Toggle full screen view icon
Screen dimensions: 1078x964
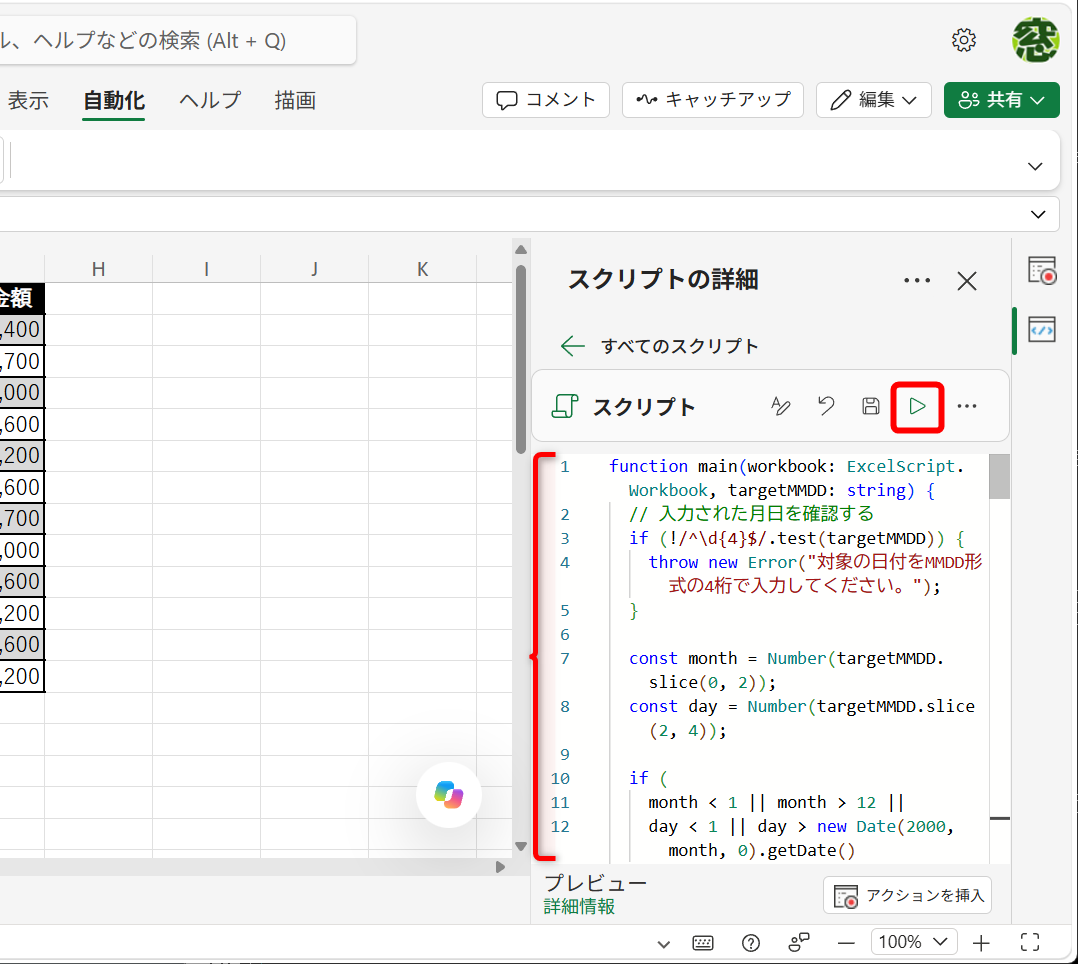click(x=1030, y=943)
